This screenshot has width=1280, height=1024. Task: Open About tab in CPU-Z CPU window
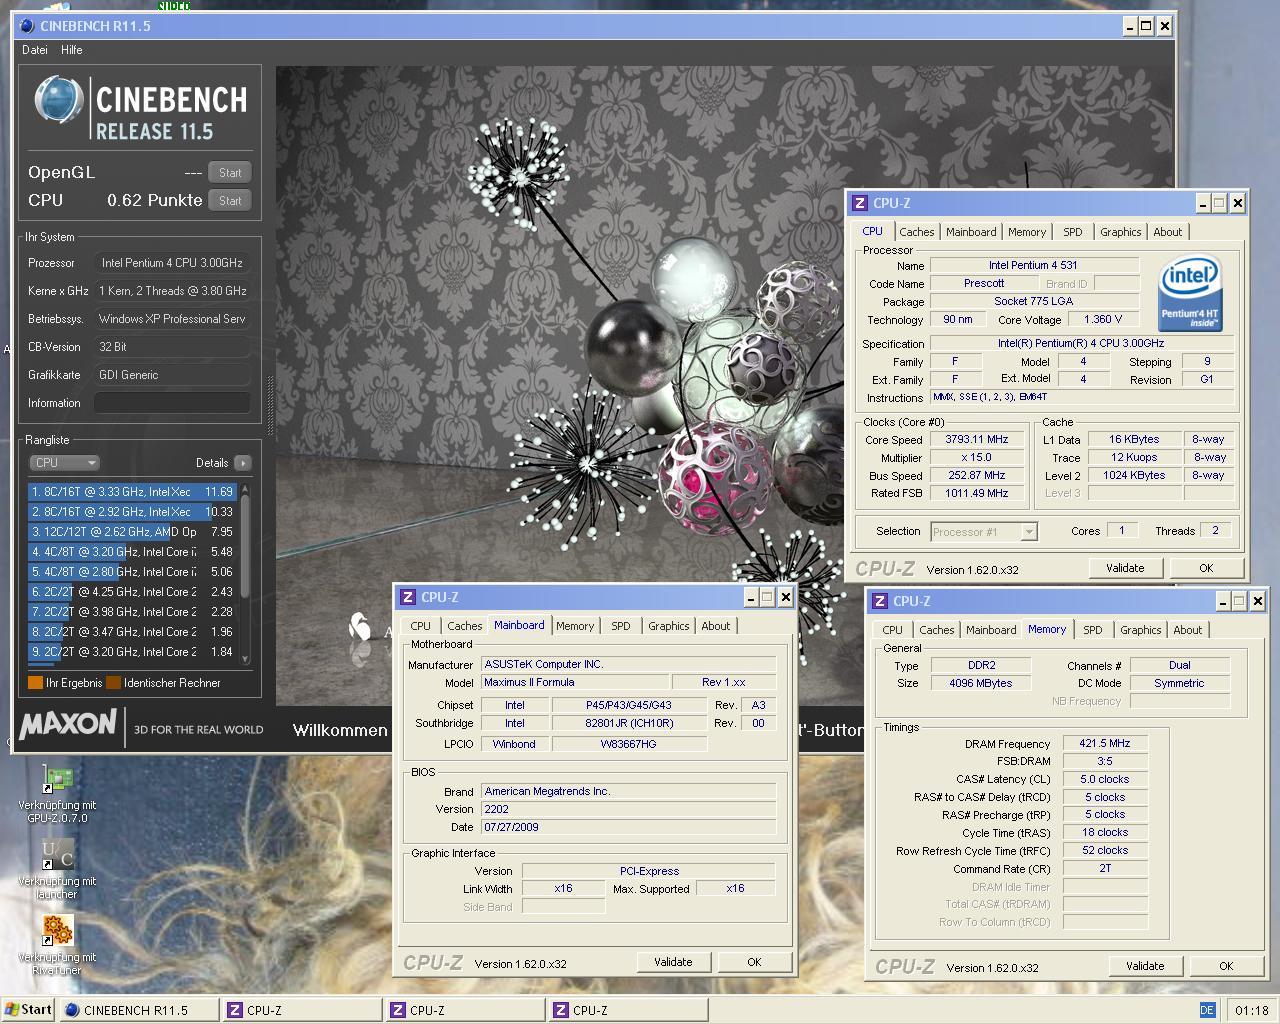(x=1168, y=232)
